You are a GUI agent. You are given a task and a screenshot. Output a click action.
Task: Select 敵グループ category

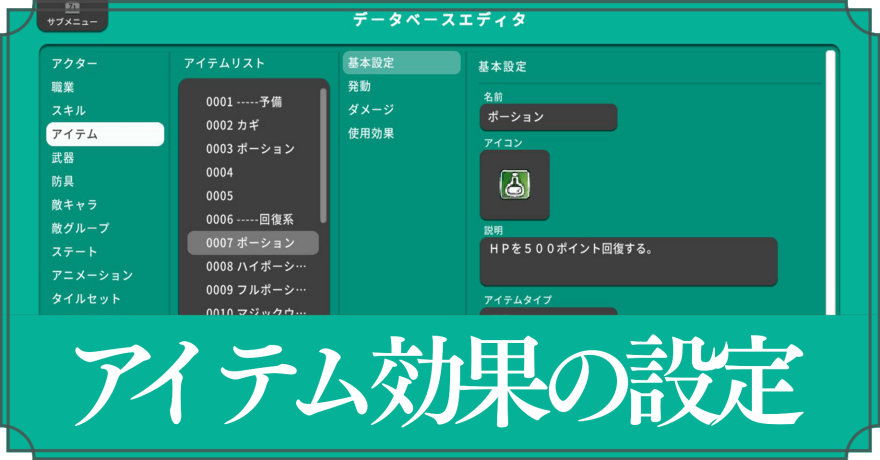(81, 228)
